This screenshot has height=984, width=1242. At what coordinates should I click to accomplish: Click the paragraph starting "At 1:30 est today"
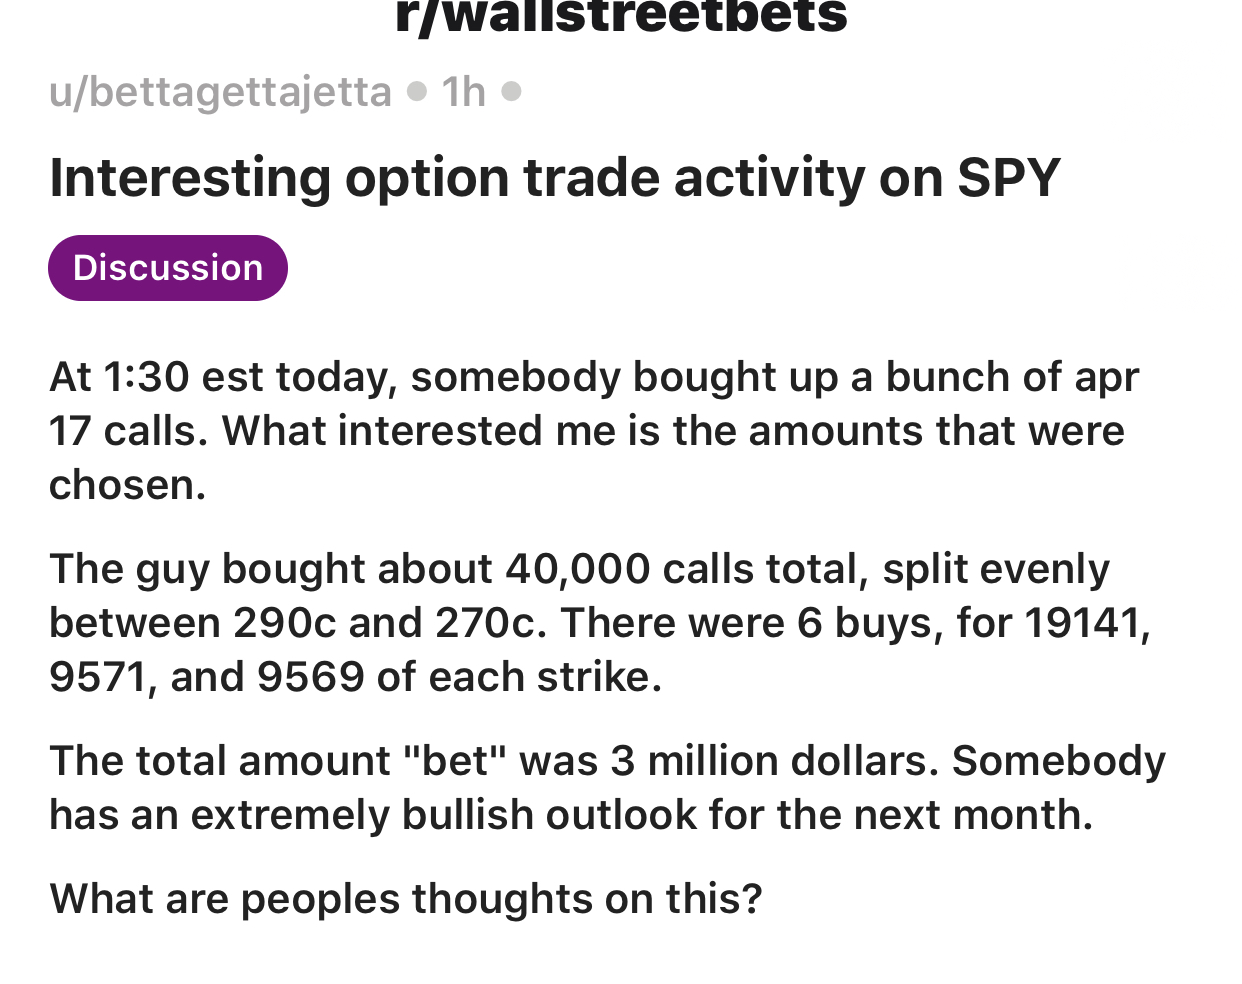click(594, 431)
